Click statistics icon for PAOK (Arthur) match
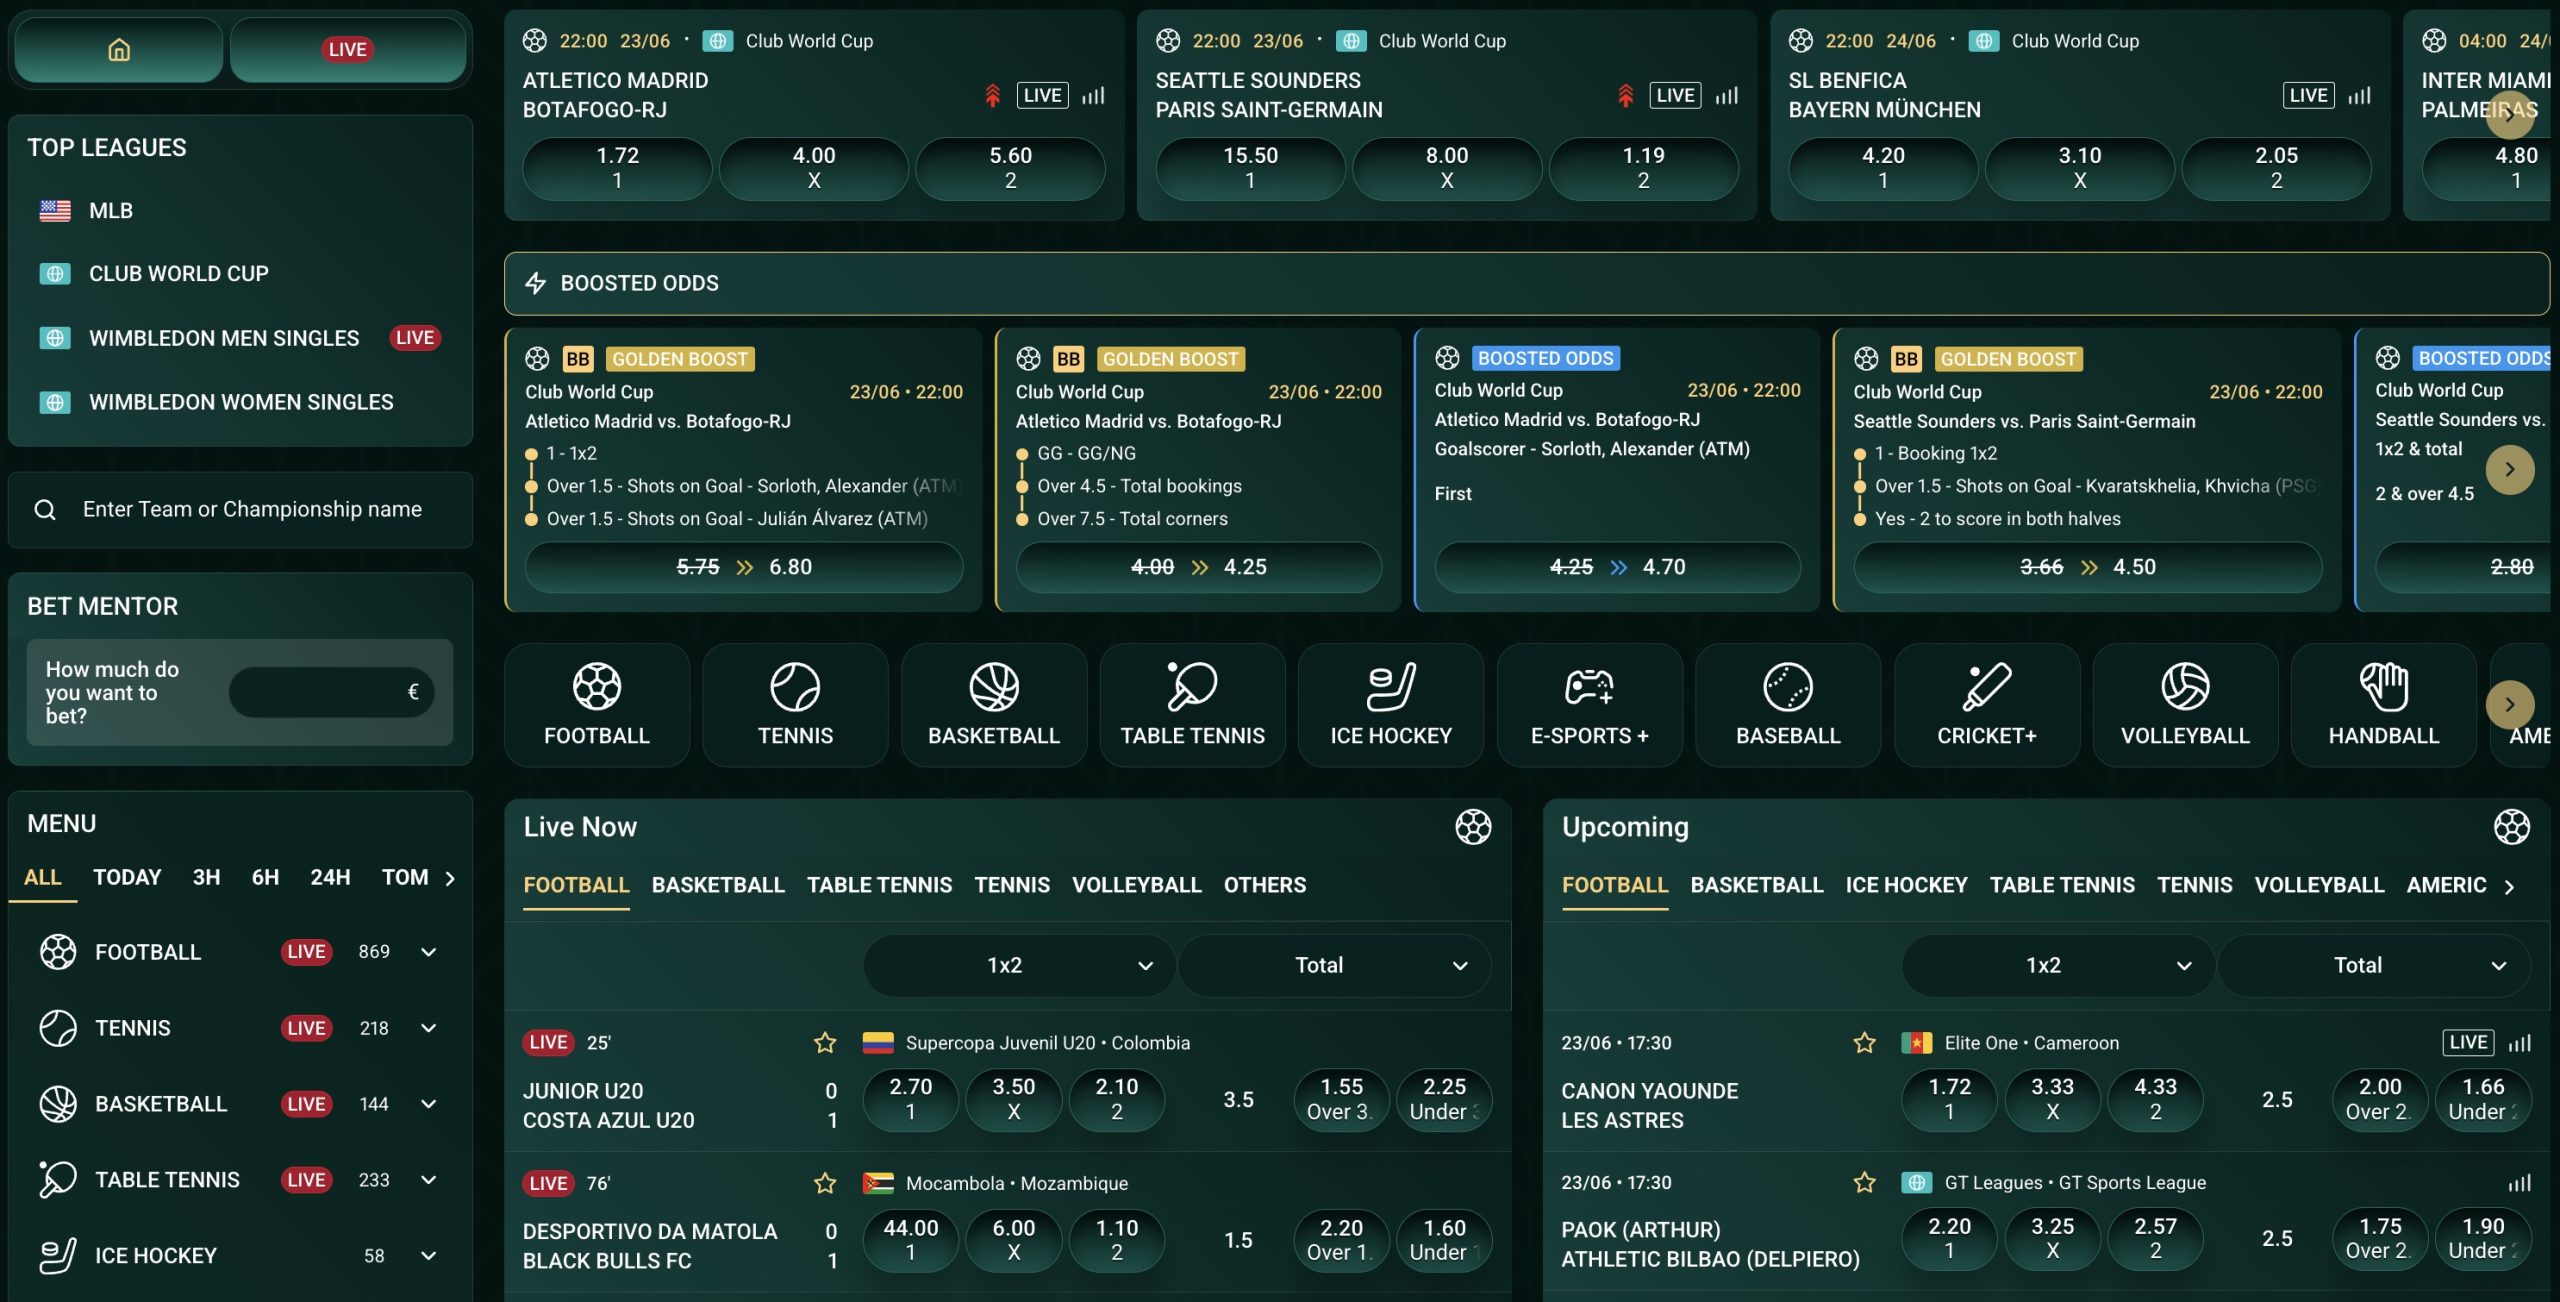 (x=2520, y=1183)
